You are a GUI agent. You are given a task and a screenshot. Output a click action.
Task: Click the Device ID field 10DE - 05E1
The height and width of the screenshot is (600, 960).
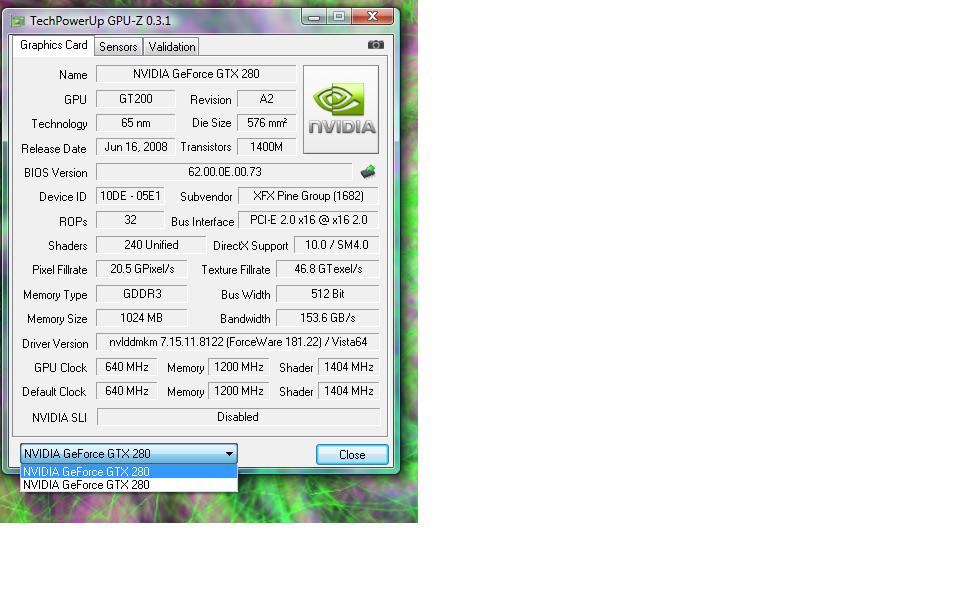tap(130, 196)
